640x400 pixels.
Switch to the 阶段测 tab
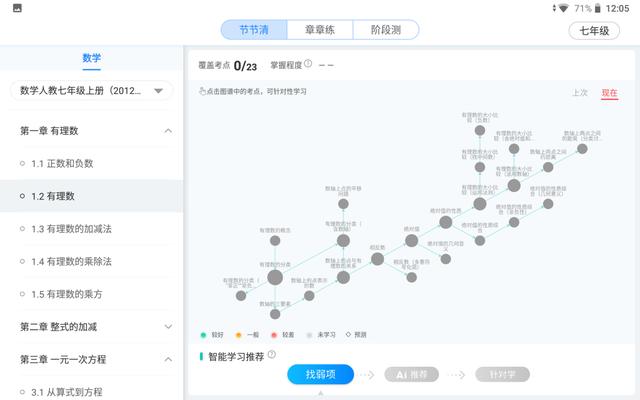coord(386,30)
